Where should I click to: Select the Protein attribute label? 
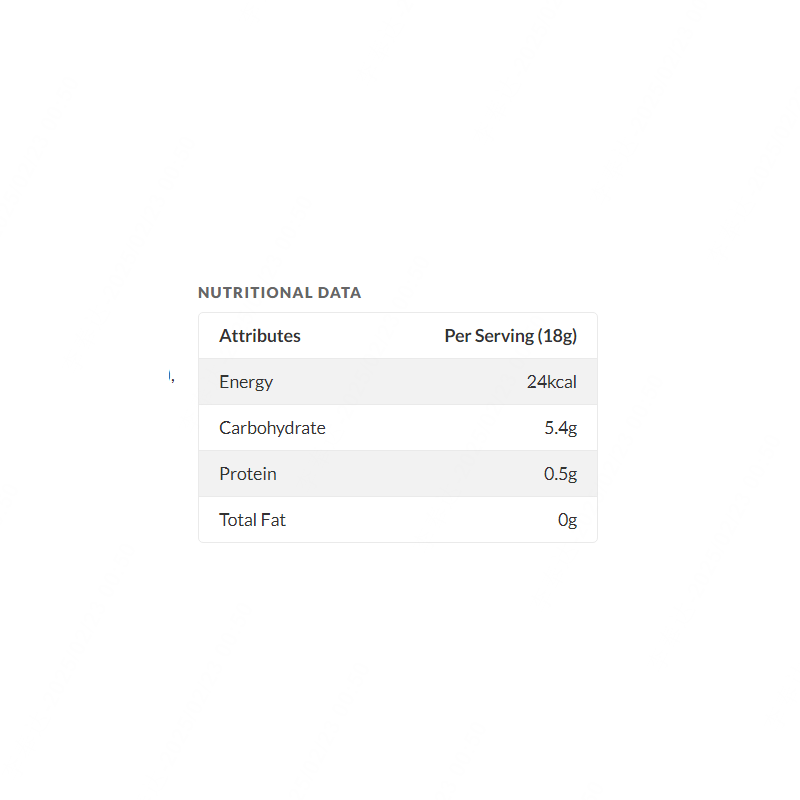click(x=248, y=474)
